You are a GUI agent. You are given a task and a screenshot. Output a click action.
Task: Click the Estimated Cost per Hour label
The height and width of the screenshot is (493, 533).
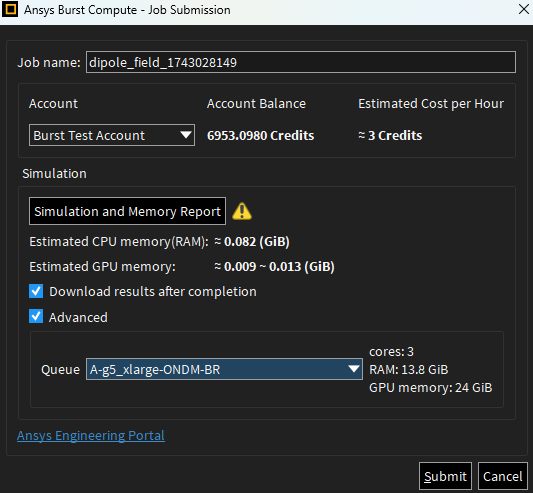[x=431, y=104]
